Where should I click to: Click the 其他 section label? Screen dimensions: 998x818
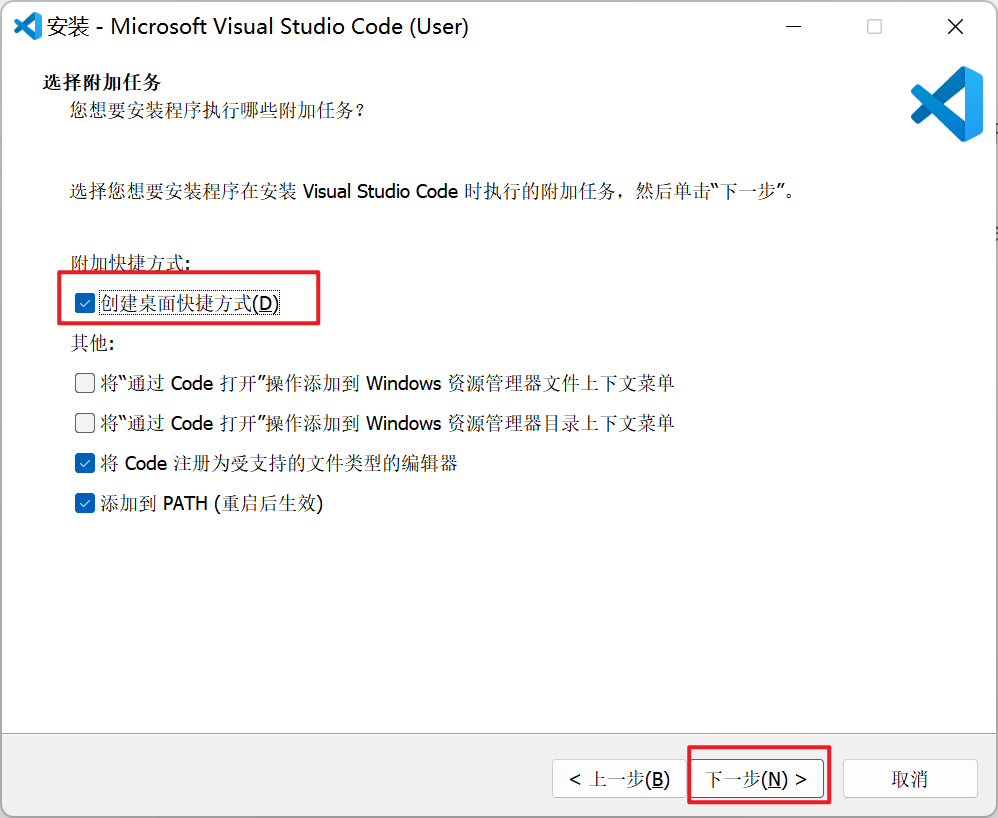click(x=92, y=343)
